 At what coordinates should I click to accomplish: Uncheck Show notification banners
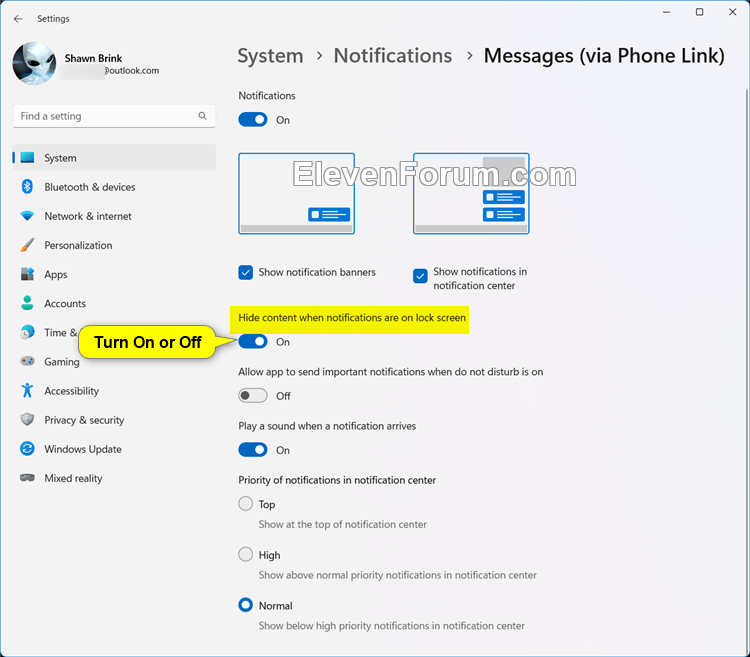click(x=245, y=272)
